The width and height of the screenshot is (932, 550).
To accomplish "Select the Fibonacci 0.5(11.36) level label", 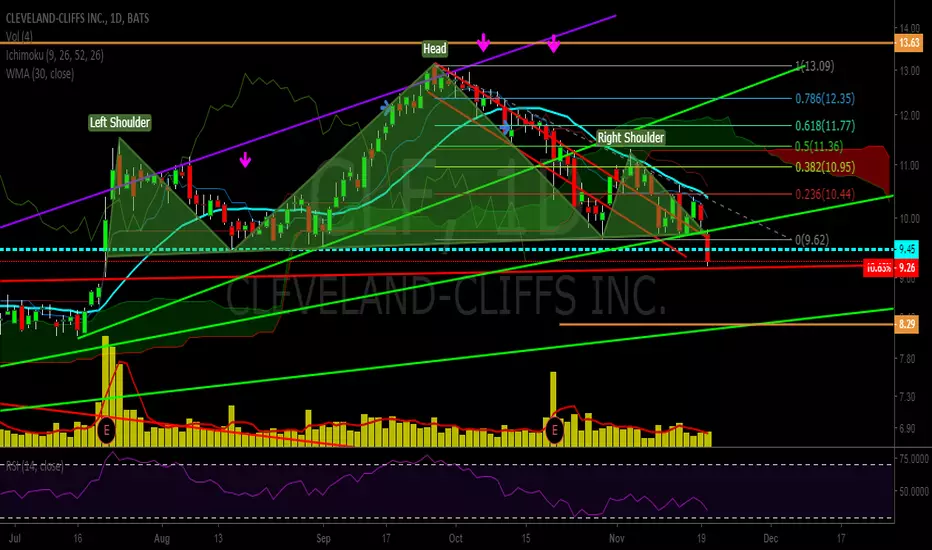I will pos(819,146).
